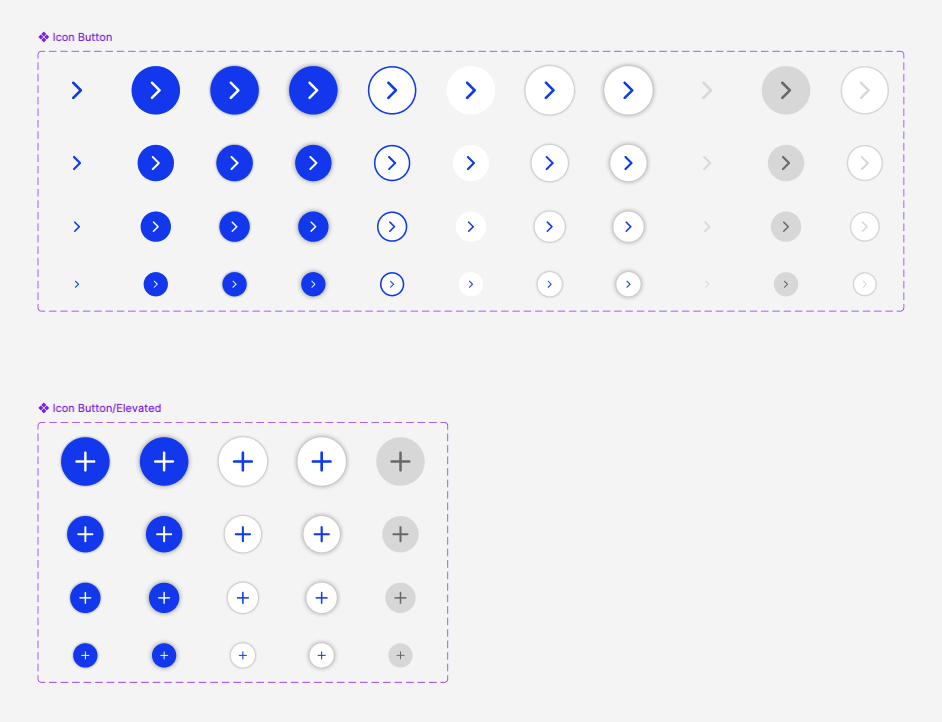Click the second-largest gray-filled chevron button

[786, 163]
